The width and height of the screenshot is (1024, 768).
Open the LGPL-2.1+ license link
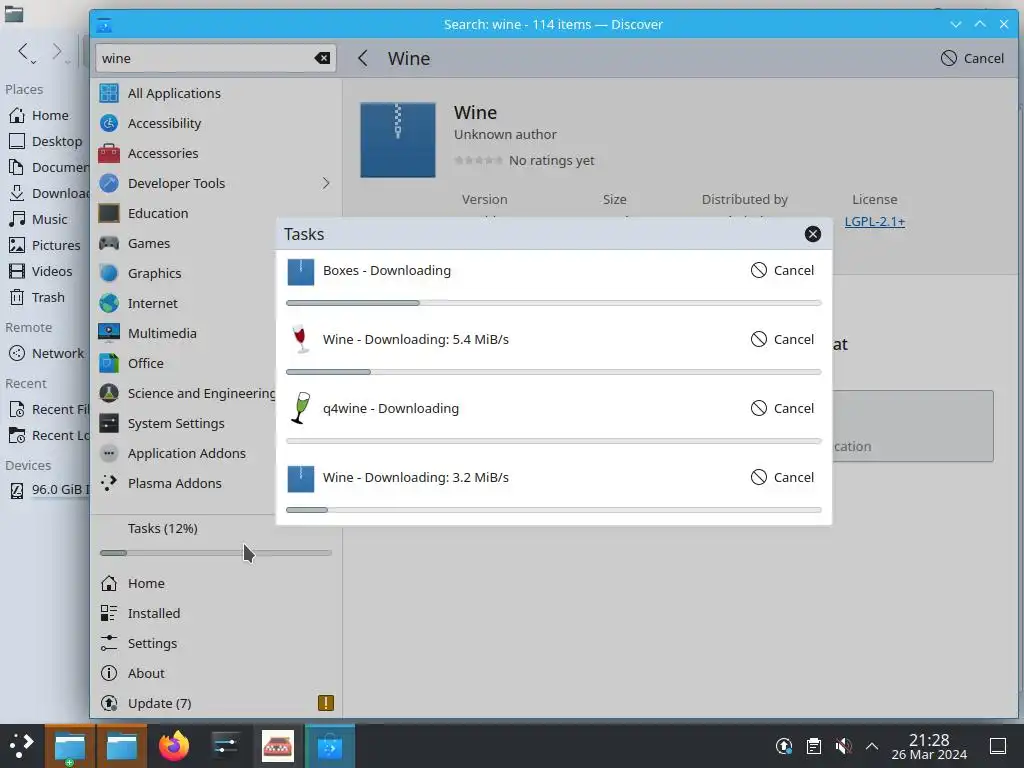874,221
